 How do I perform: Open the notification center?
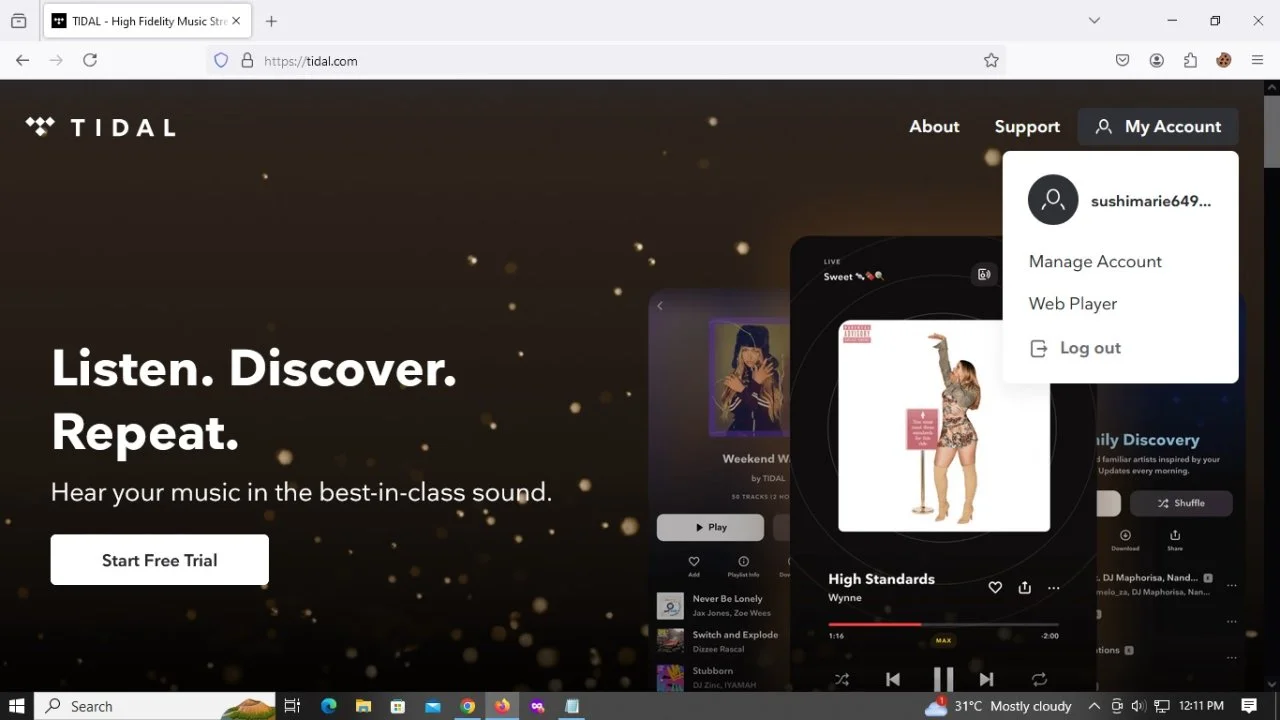point(1249,705)
